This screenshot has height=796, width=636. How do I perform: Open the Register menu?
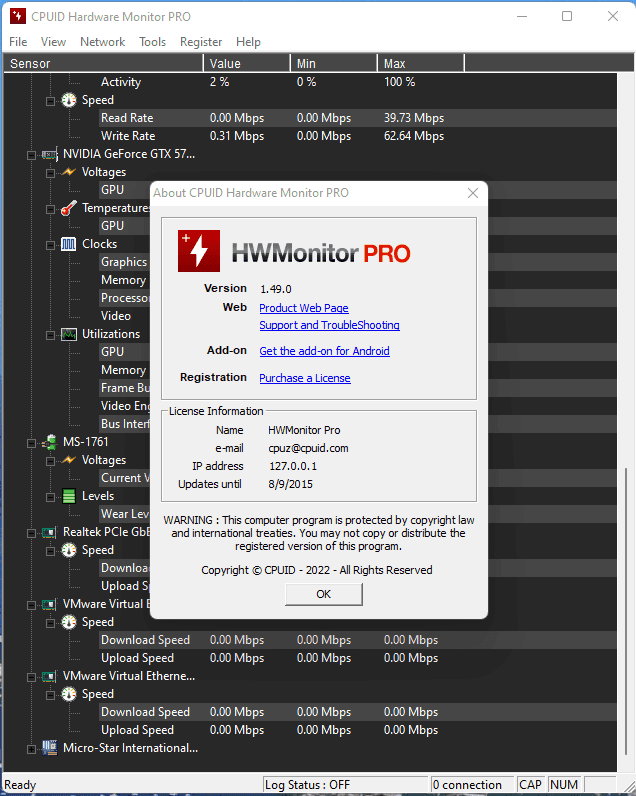pyautogui.click(x=201, y=42)
